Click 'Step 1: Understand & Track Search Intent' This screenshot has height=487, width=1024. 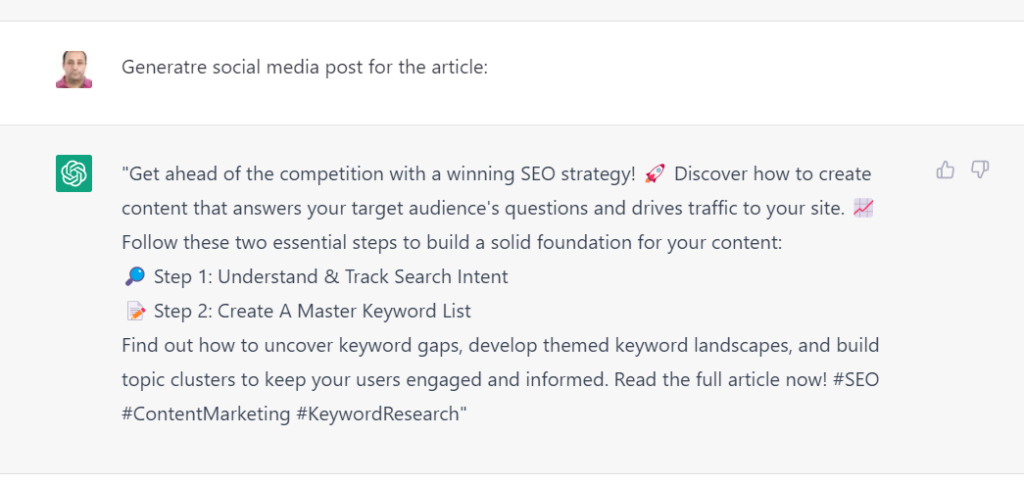[331, 277]
